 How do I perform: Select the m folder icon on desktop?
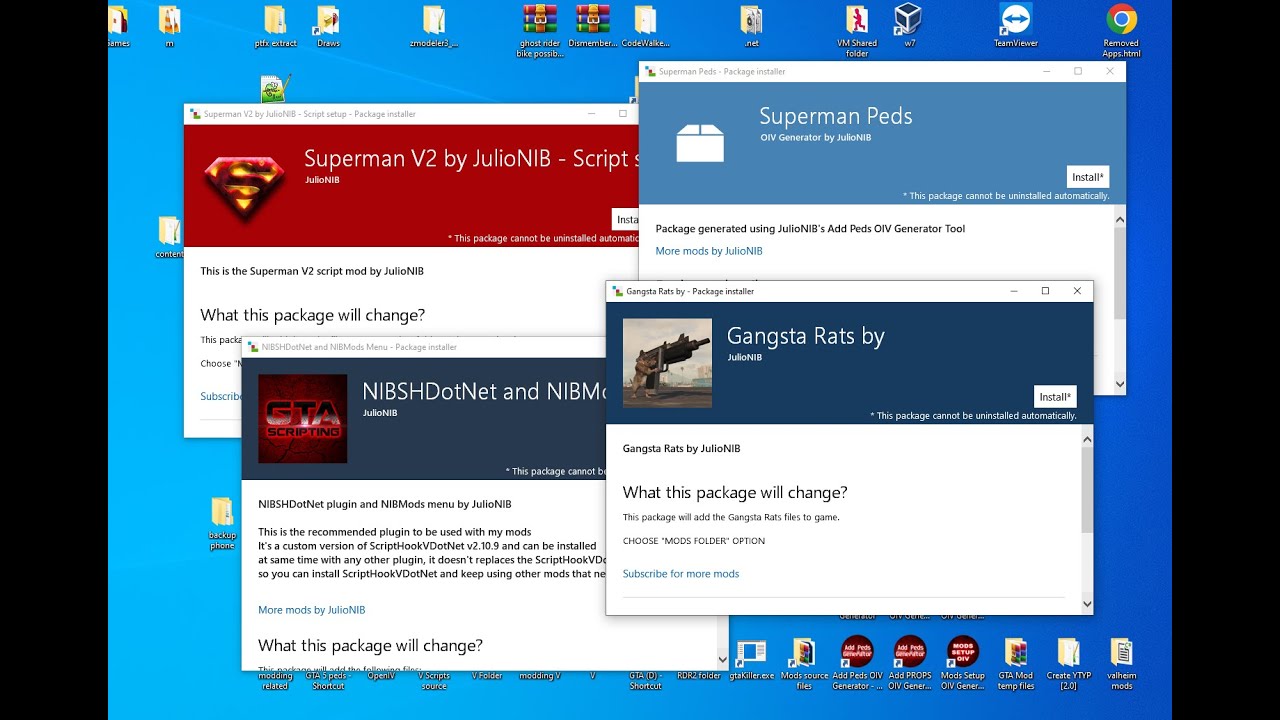click(169, 27)
